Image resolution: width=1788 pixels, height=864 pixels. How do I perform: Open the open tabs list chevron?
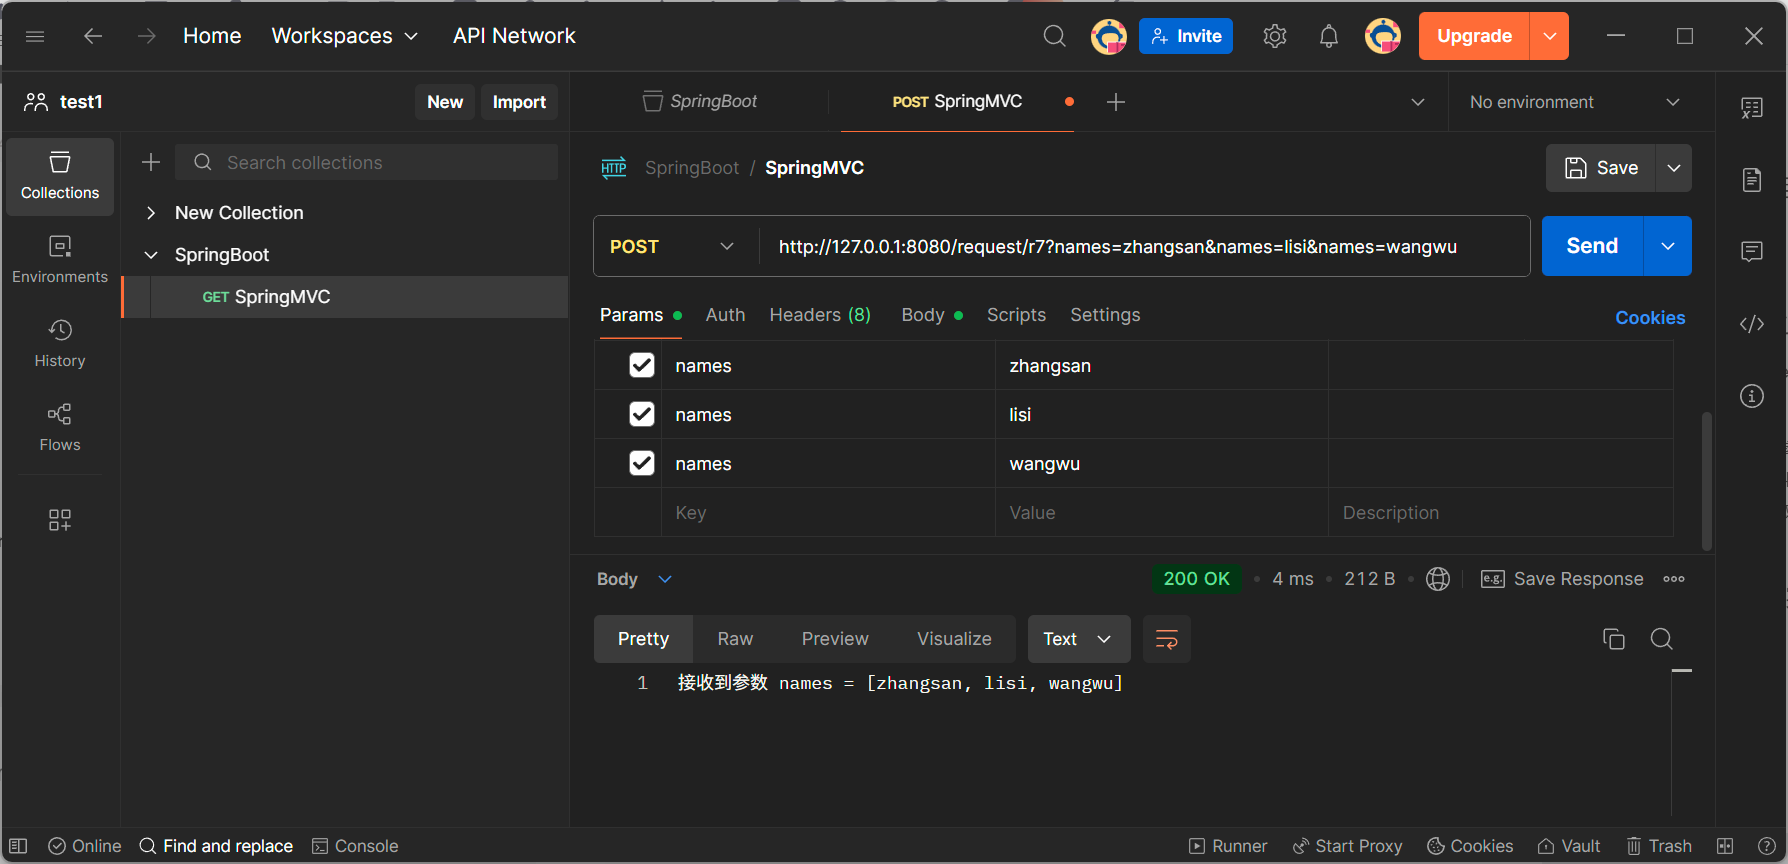tap(1418, 102)
